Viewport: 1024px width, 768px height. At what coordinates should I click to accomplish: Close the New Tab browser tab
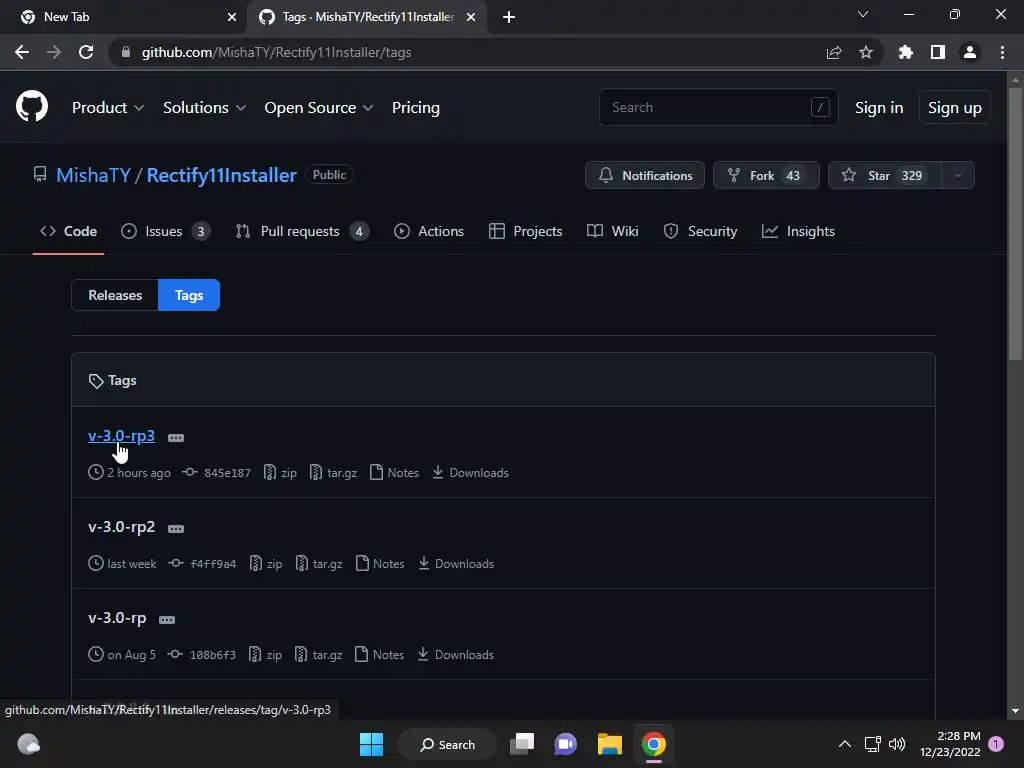click(232, 17)
